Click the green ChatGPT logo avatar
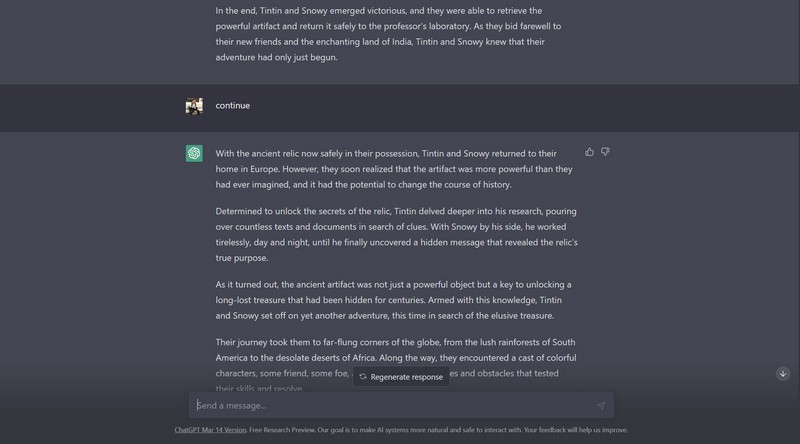This screenshot has height=444, width=800. click(194, 153)
